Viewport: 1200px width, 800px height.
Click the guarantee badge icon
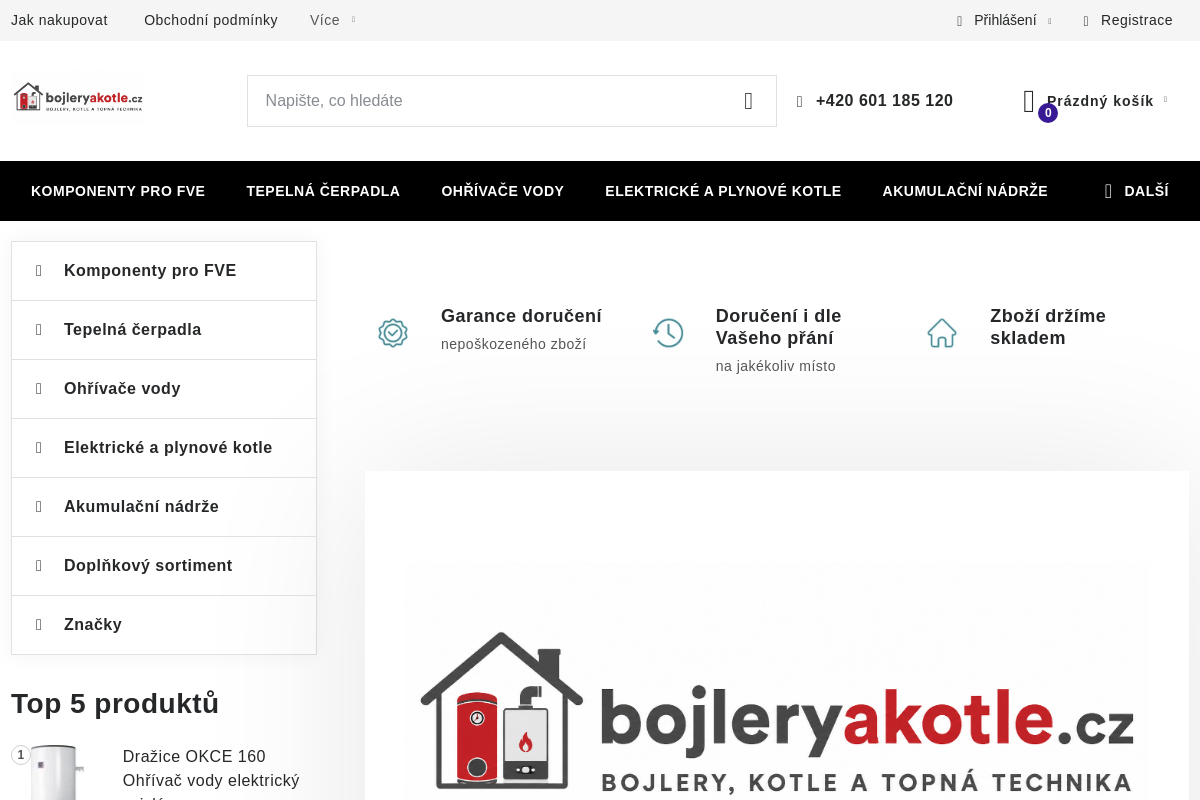393,333
